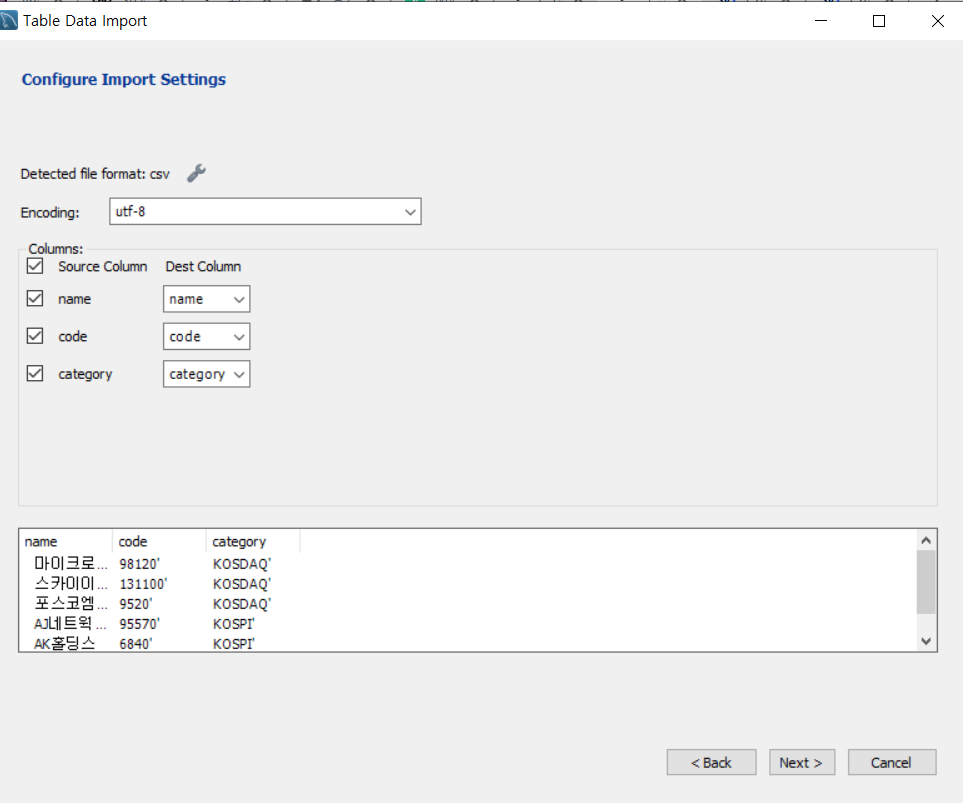Select the AJ네트웍 name cell
Viewport: 963px width, 803px height.
[x=70, y=624]
